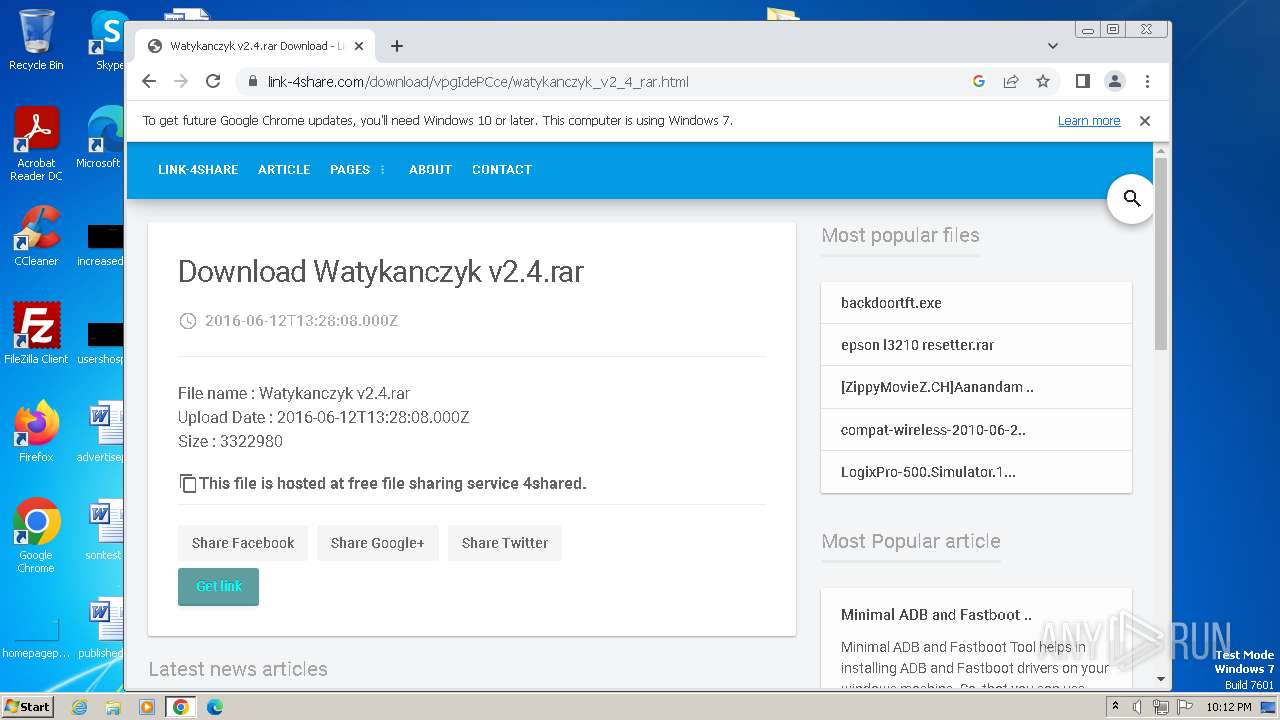Share this page using the share icon
Screen dimensions: 1280x720
pos(1011,82)
